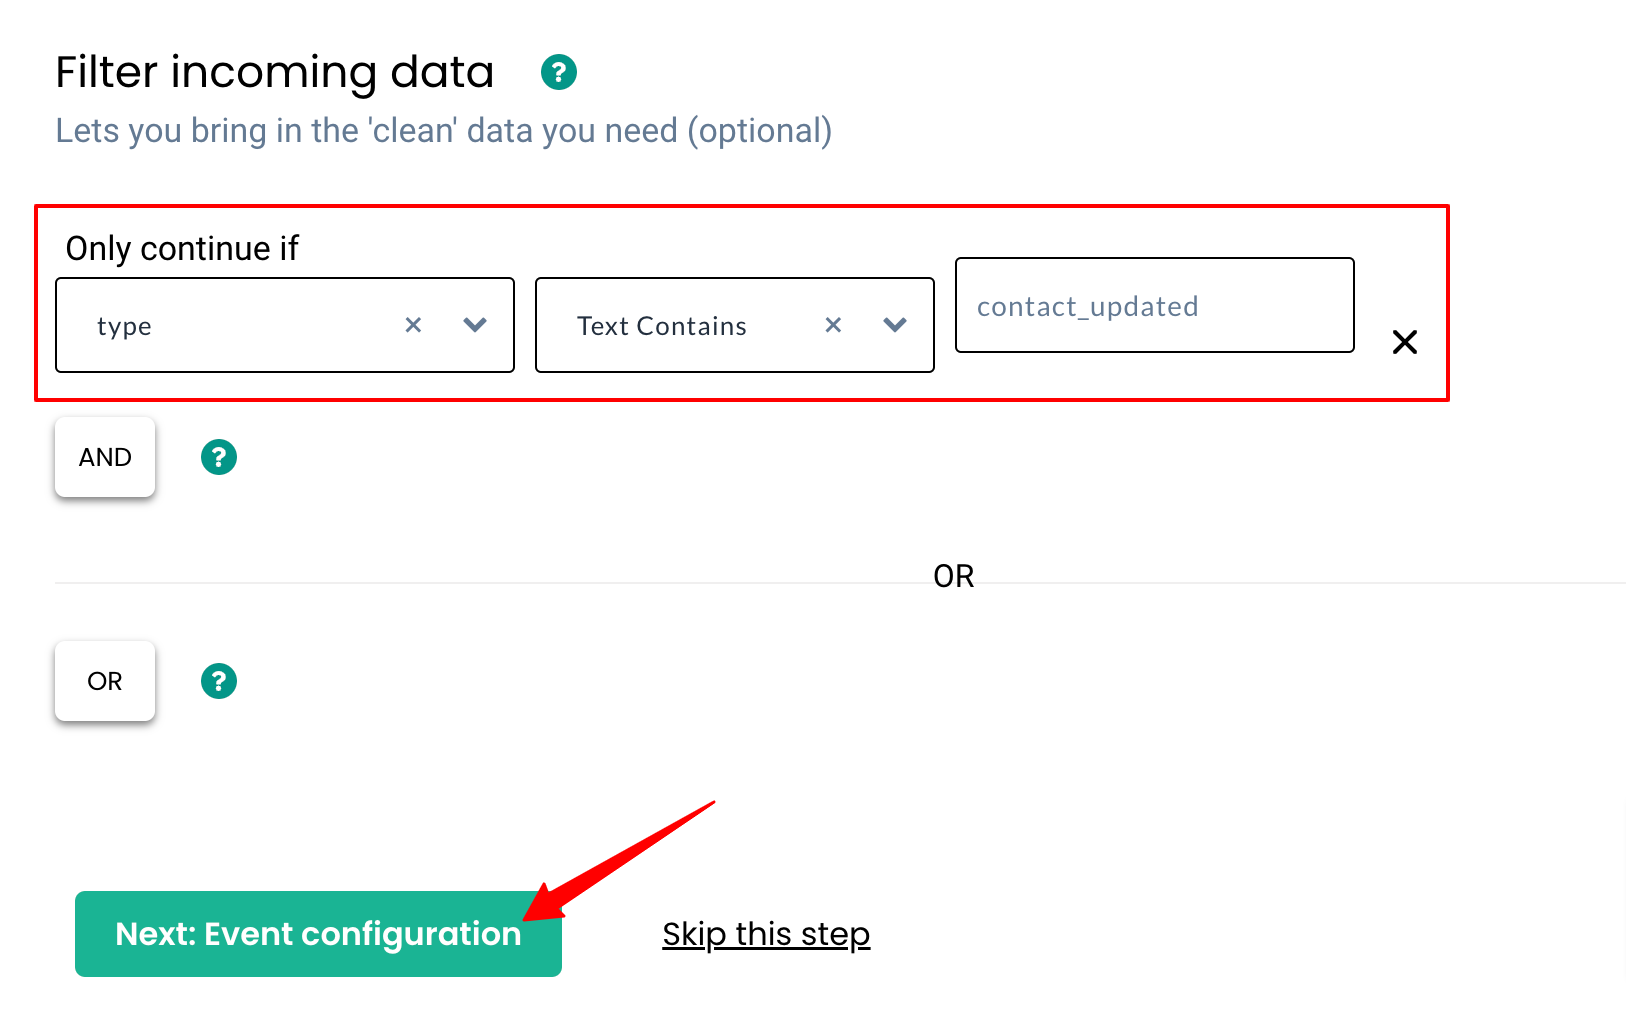Click the Skip this step link
Image resolution: width=1626 pixels, height=1016 pixels.
pyautogui.click(x=766, y=934)
